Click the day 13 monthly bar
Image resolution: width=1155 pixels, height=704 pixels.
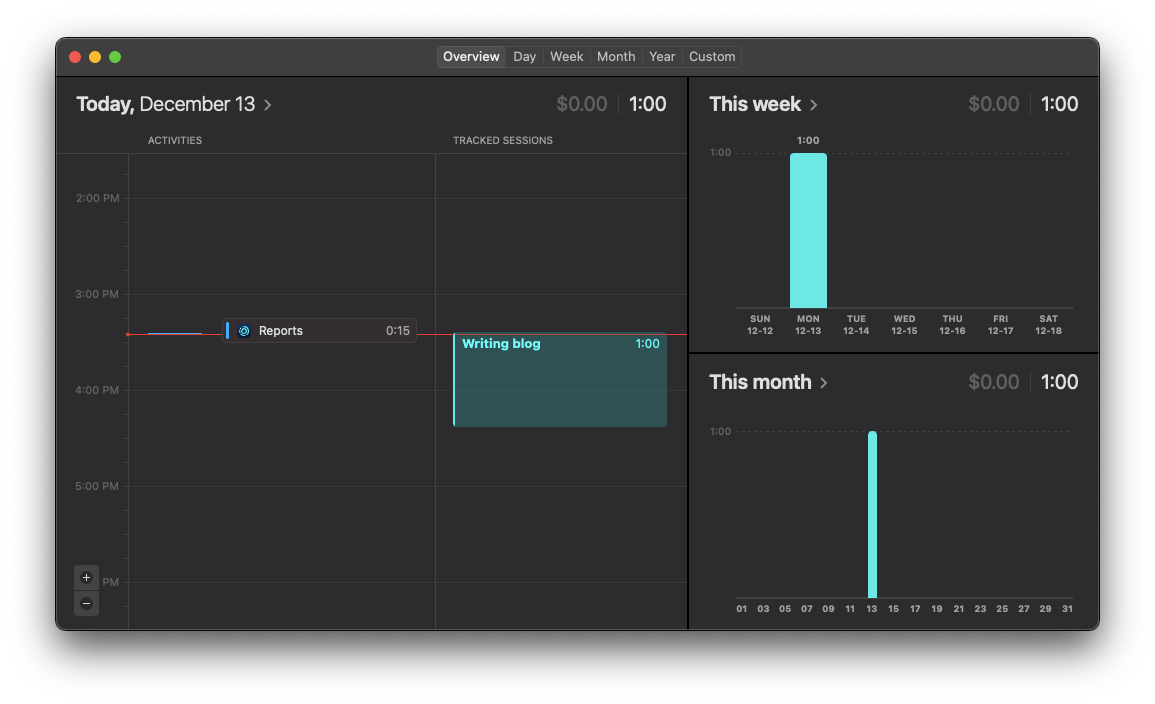tap(872, 515)
